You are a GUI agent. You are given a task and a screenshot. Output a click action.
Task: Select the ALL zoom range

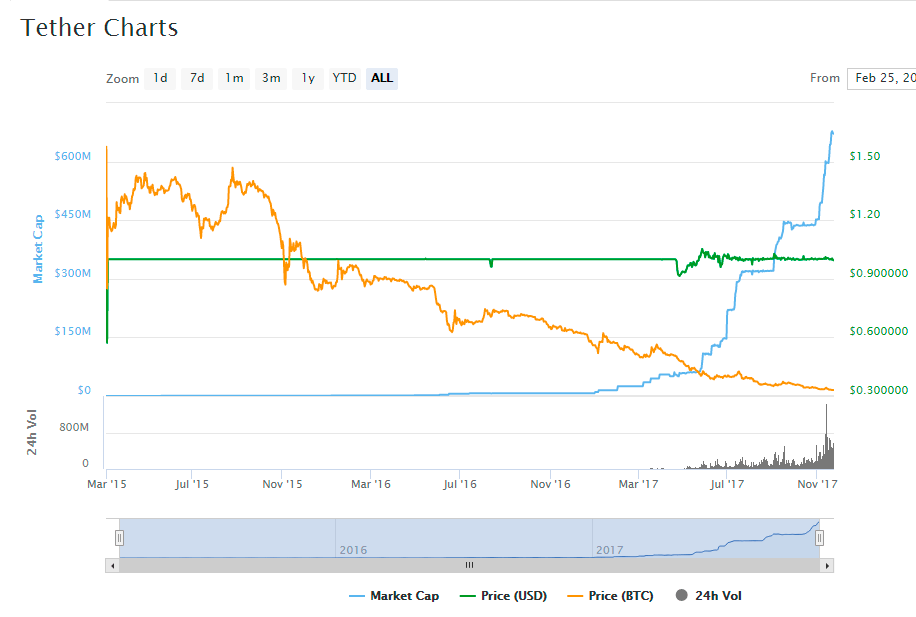click(382, 78)
